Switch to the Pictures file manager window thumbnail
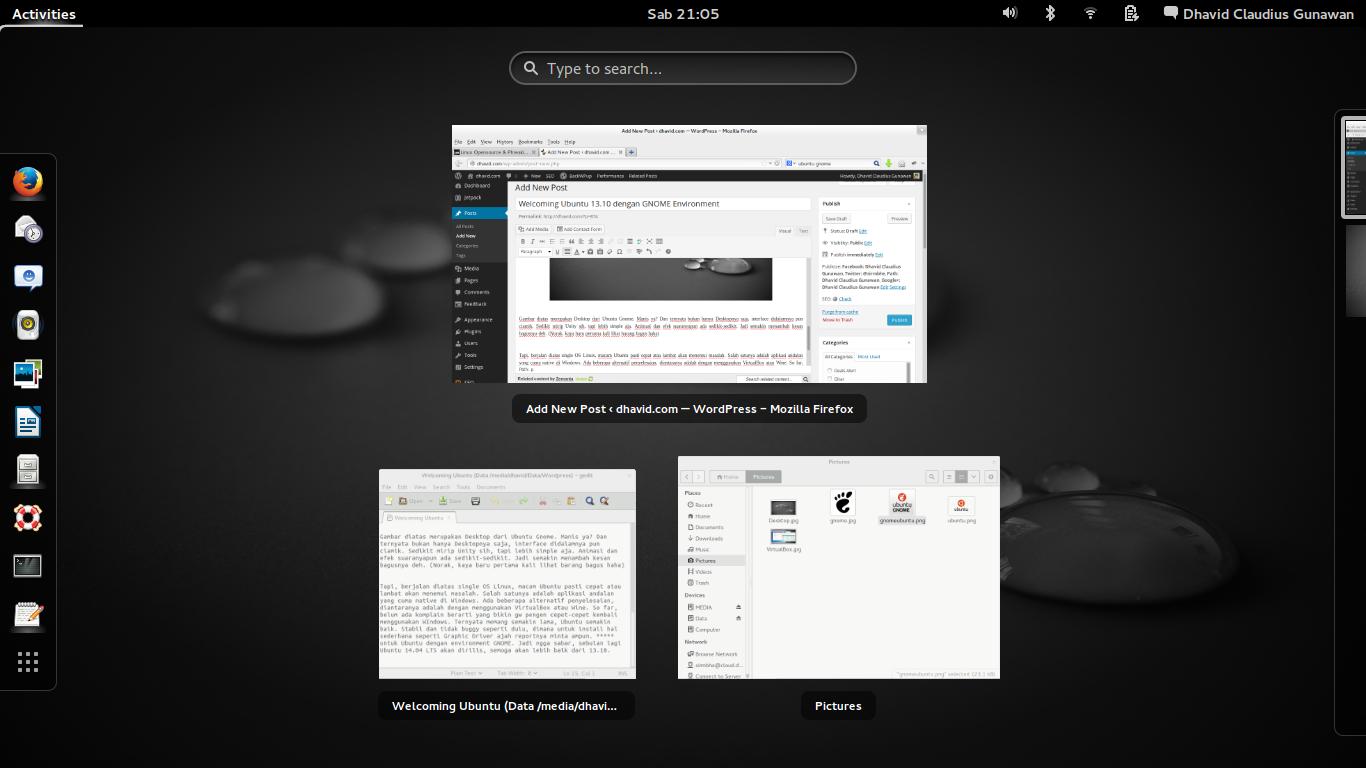The height and width of the screenshot is (768, 1366). tap(839, 568)
